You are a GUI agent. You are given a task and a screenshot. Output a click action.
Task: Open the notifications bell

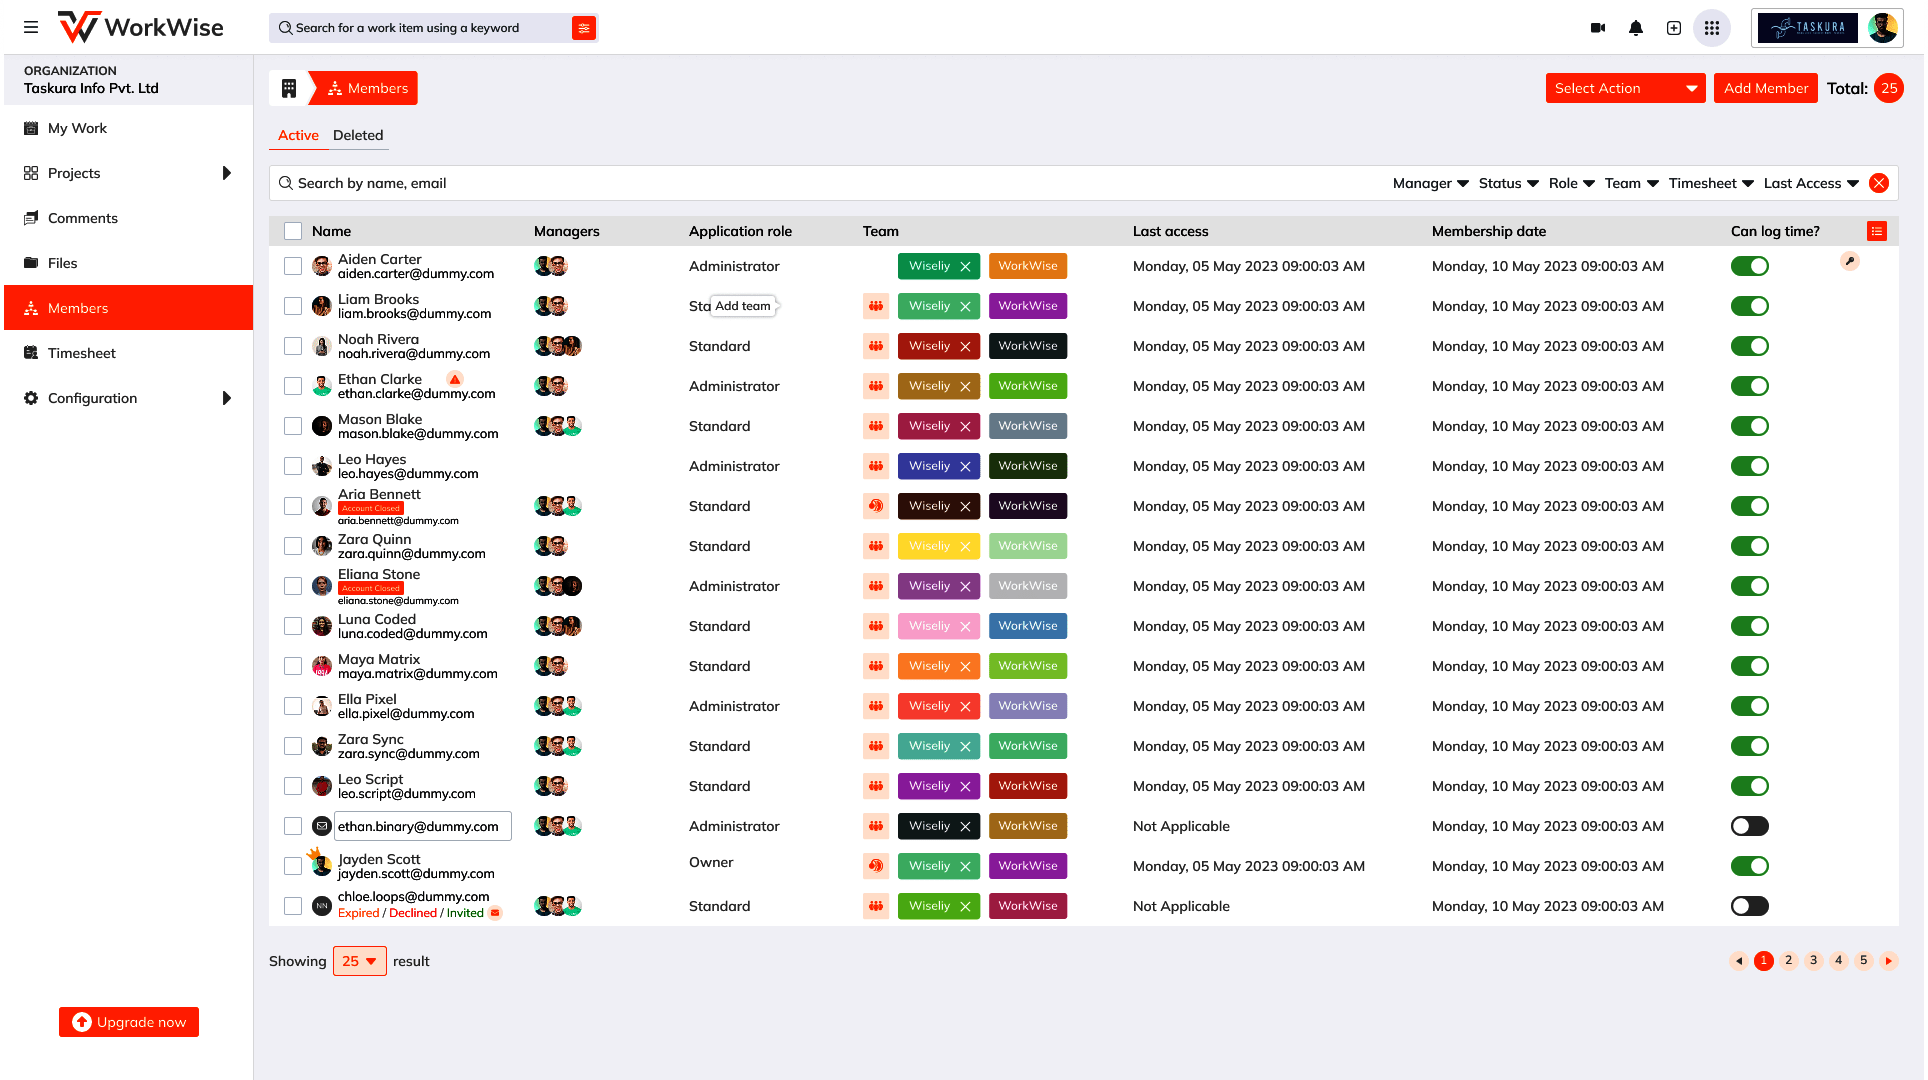tap(1636, 28)
